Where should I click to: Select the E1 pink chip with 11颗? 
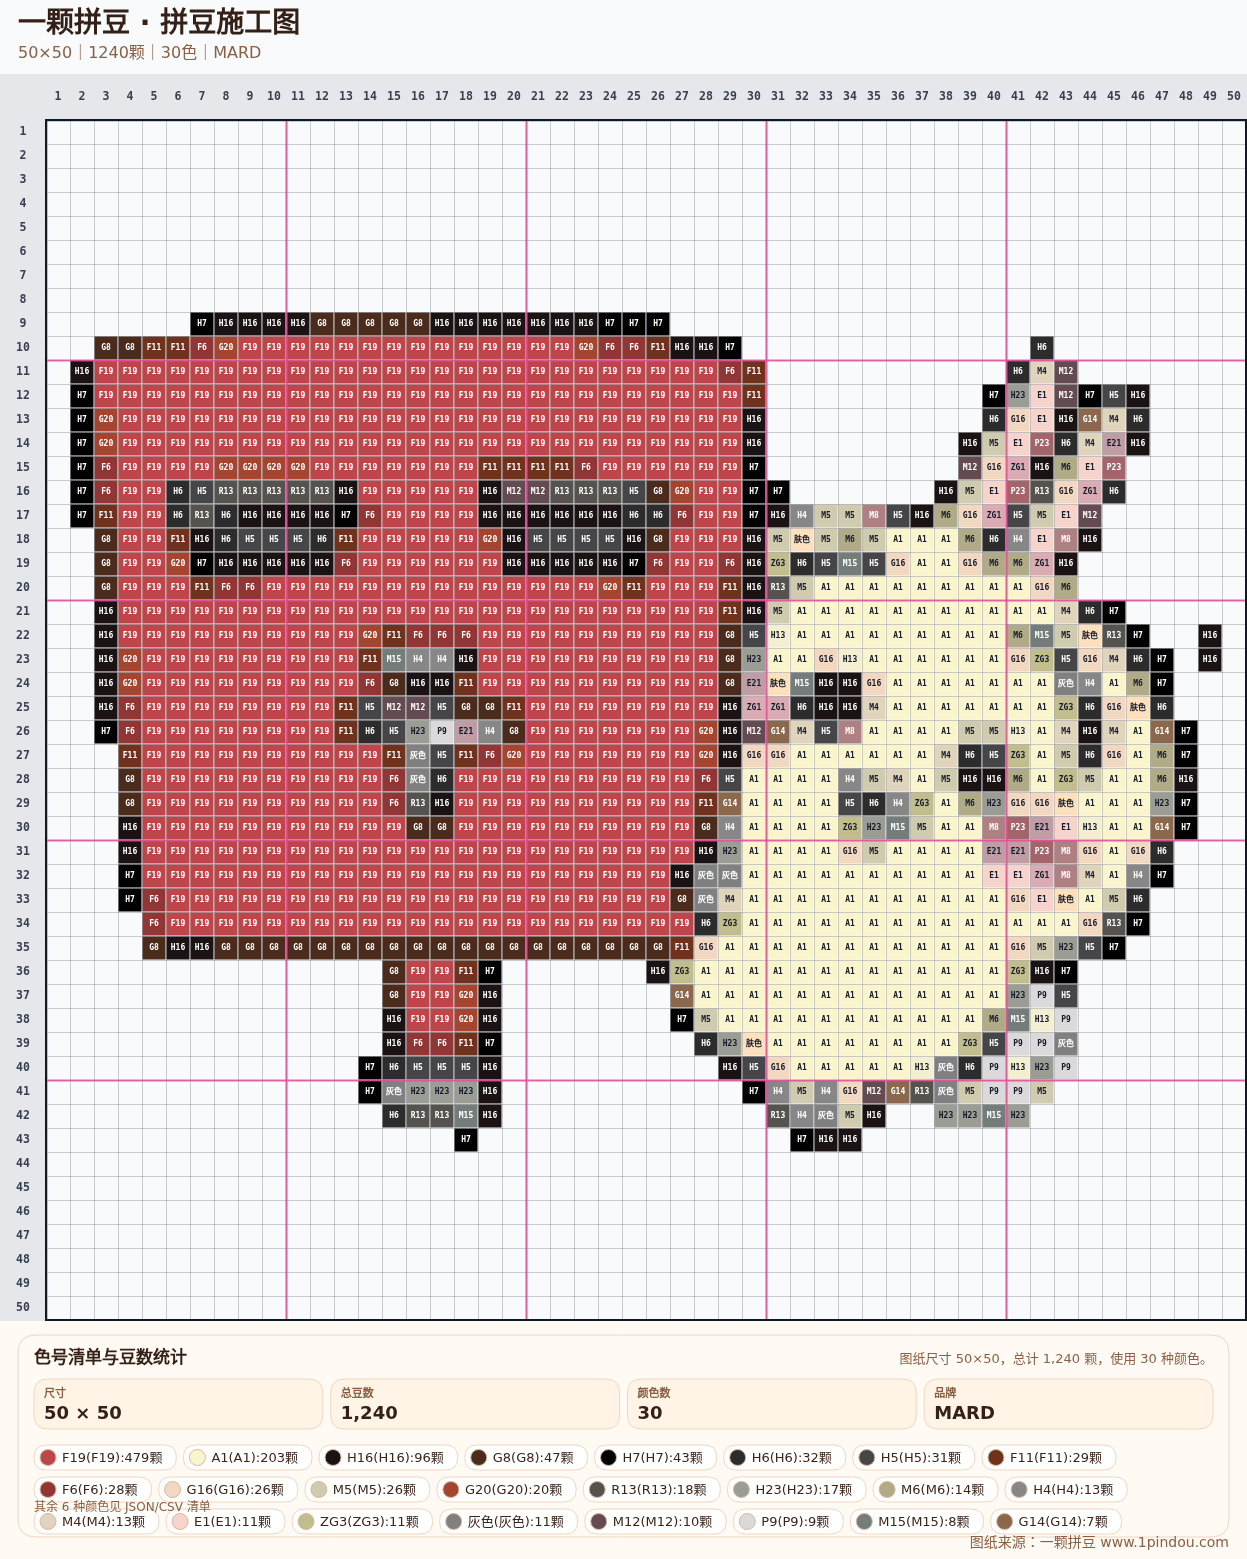pyautogui.click(x=225, y=1522)
